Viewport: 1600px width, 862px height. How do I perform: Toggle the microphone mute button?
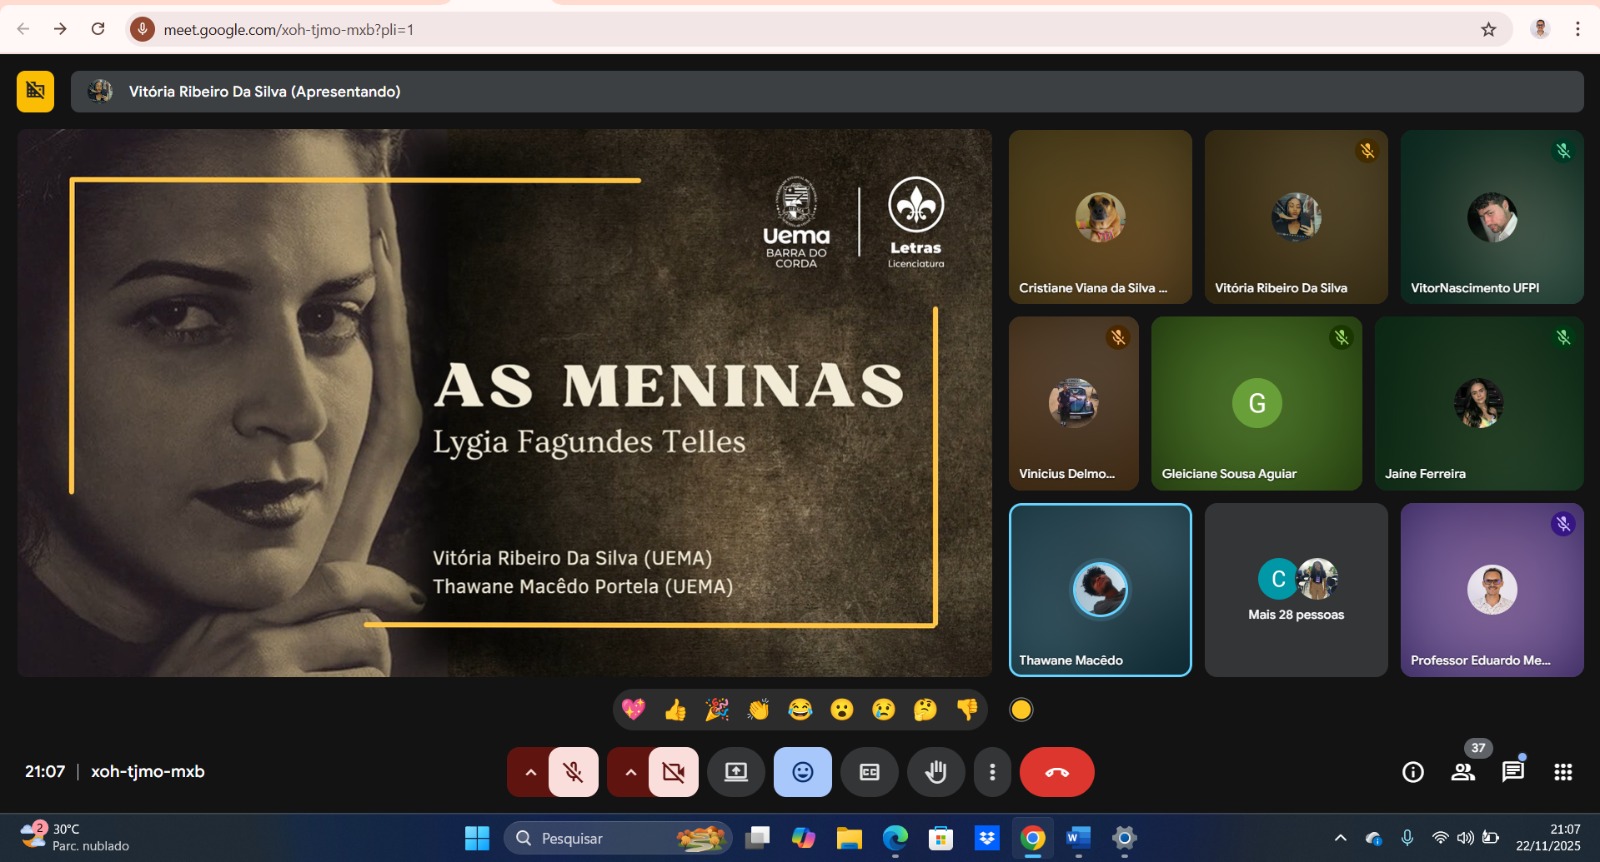[x=573, y=772]
